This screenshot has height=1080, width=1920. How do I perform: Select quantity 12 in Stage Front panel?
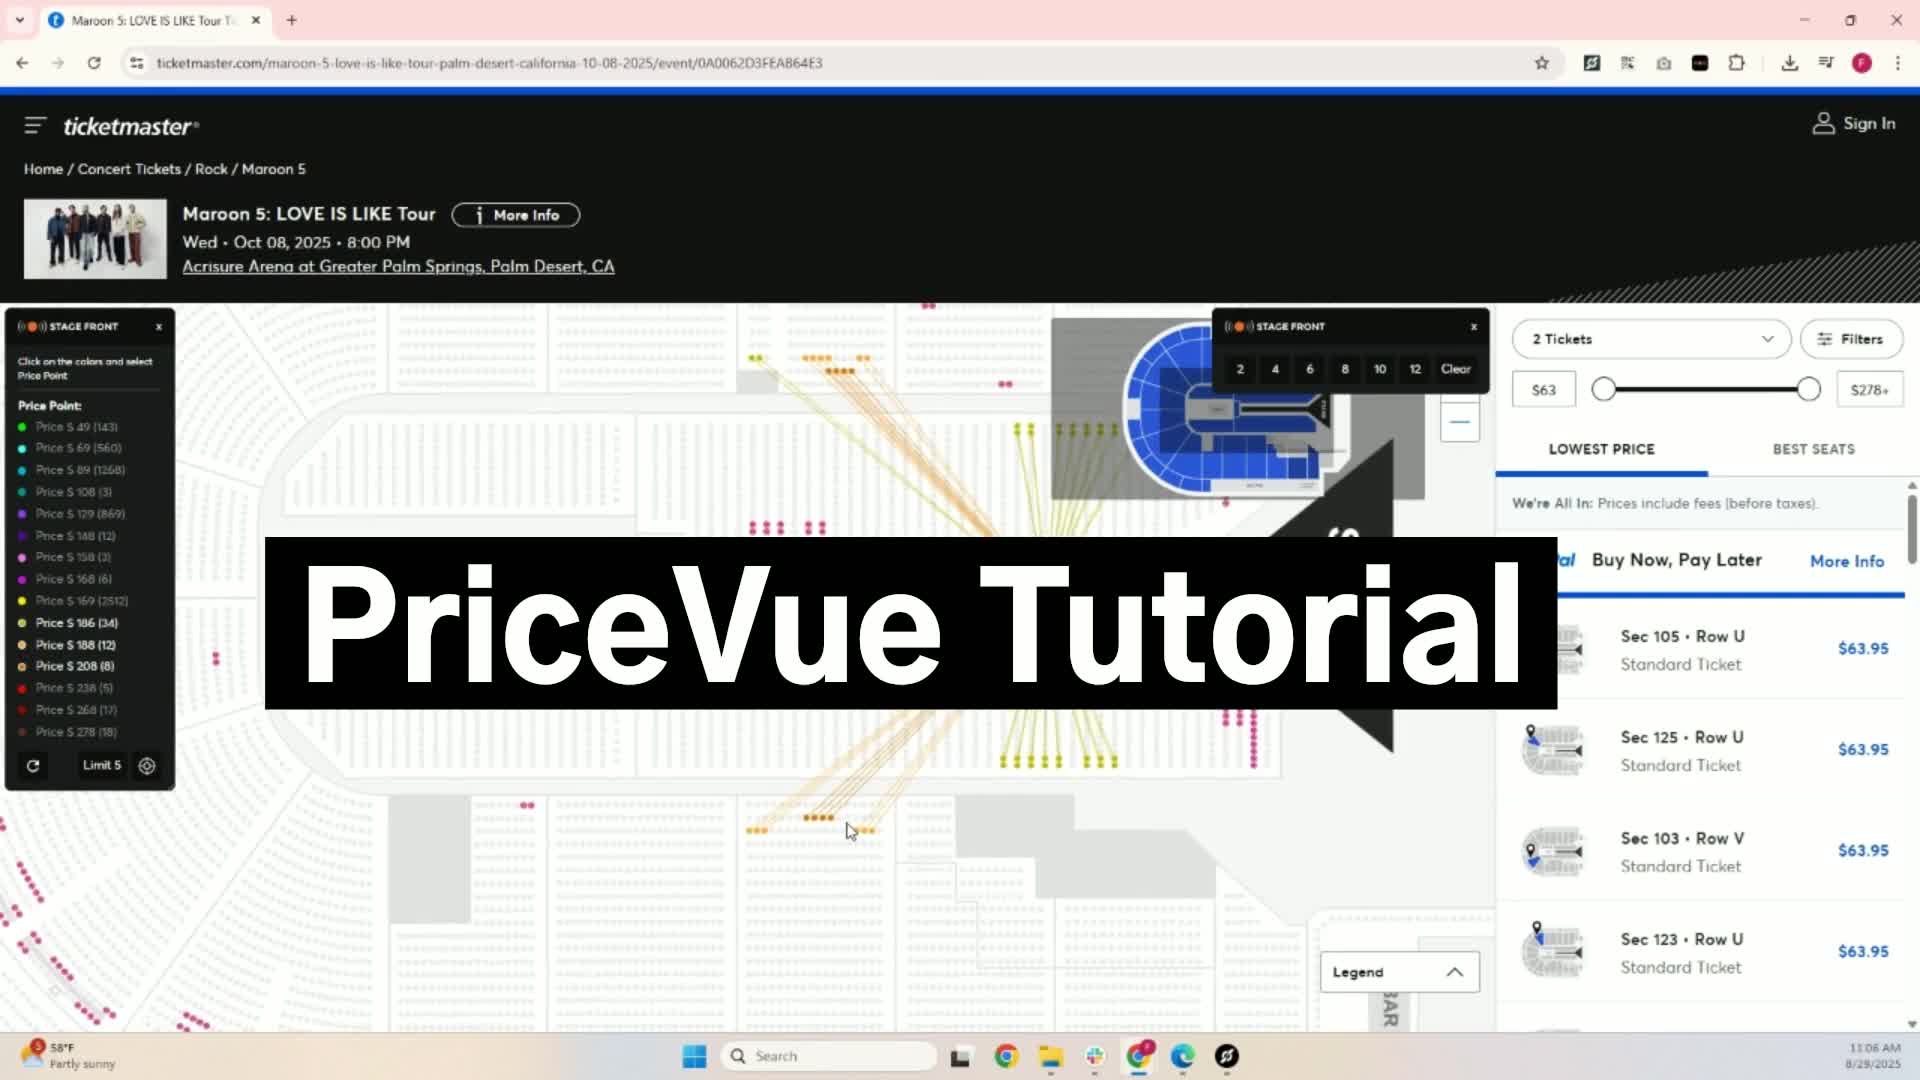coord(1415,369)
